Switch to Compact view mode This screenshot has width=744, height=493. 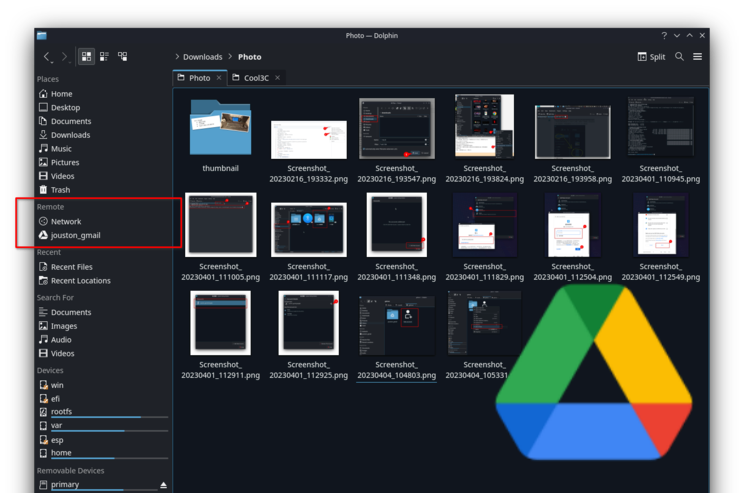[x=104, y=56]
